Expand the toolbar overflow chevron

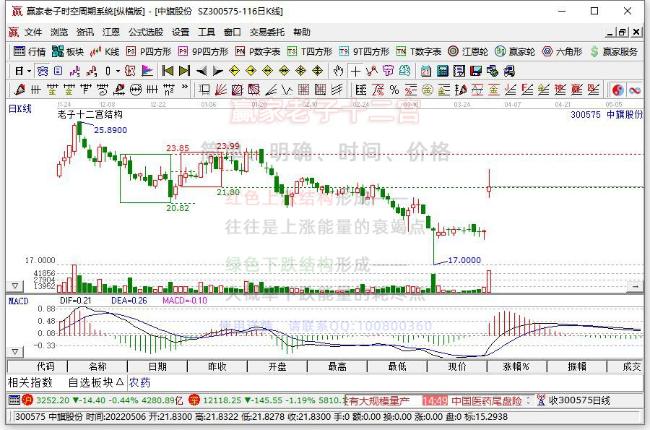(x=185, y=87)
